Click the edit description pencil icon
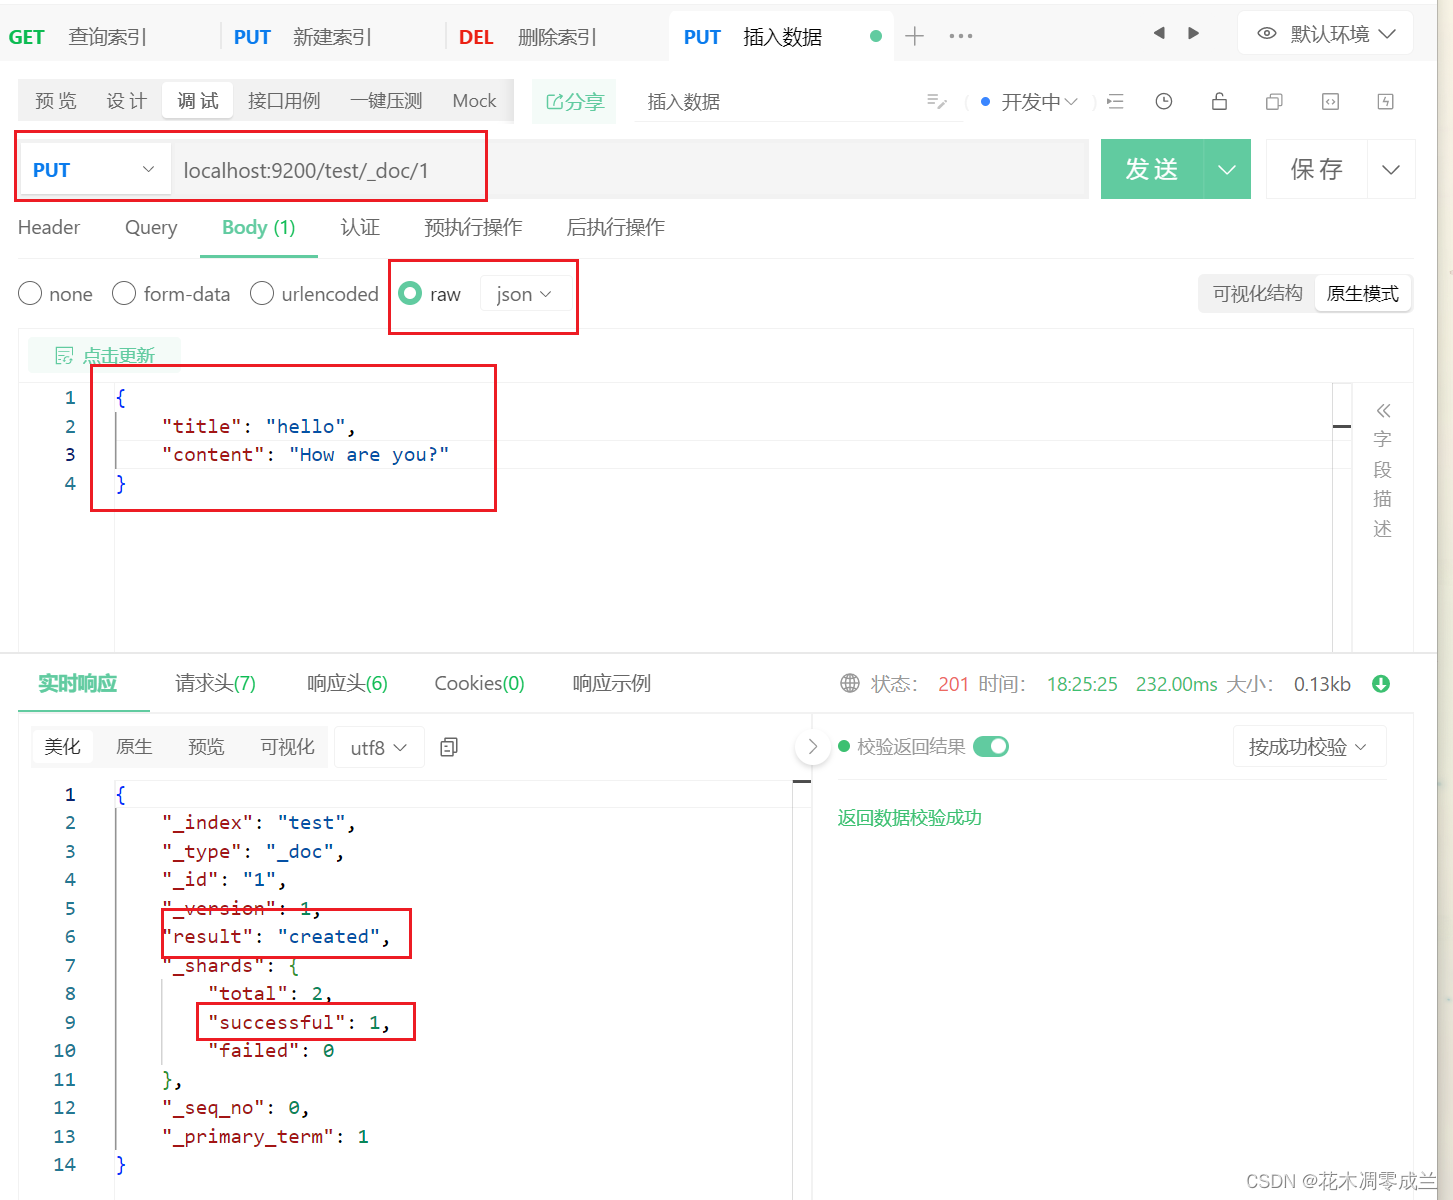This screenshot has width=1453, height=1200. click(x=937, y=101)
